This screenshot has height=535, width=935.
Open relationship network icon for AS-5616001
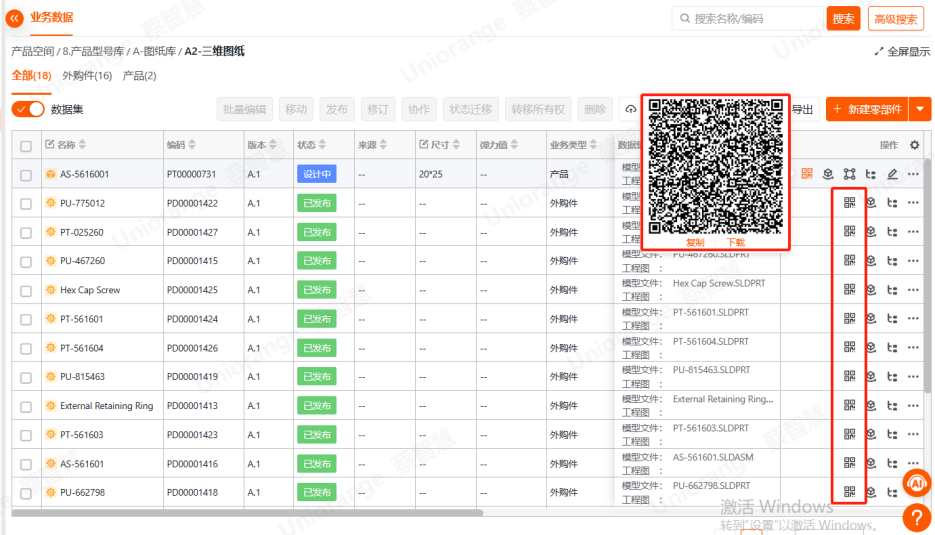click(849, 174)
